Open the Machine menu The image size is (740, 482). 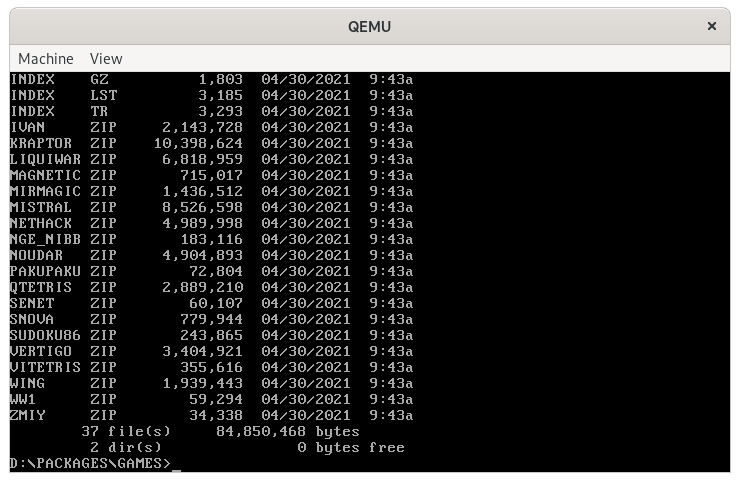(x=46, y=59)
